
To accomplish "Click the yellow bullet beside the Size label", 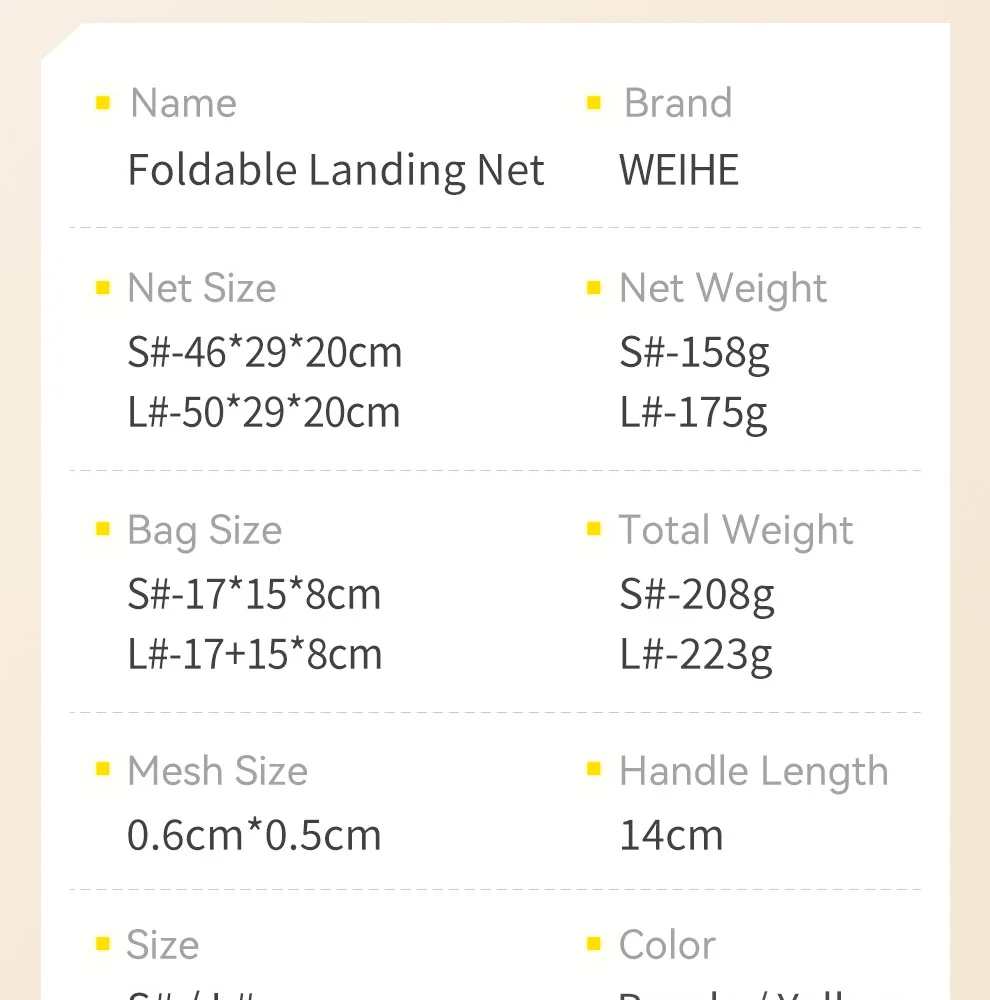I will [x=102, y=944].
